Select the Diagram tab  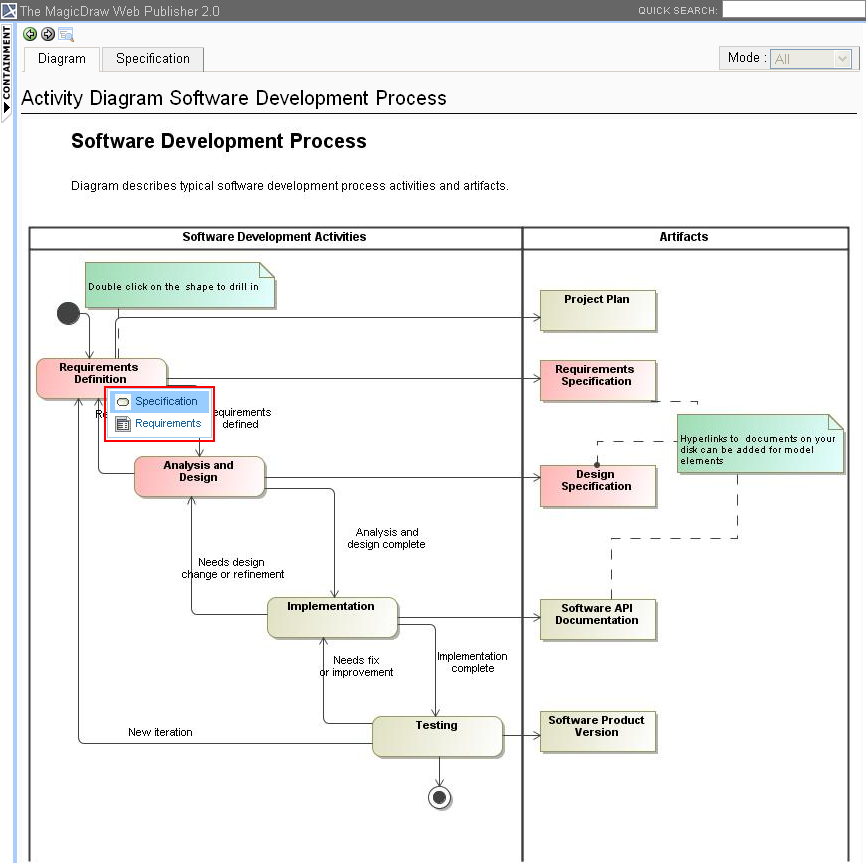(60, 59)
